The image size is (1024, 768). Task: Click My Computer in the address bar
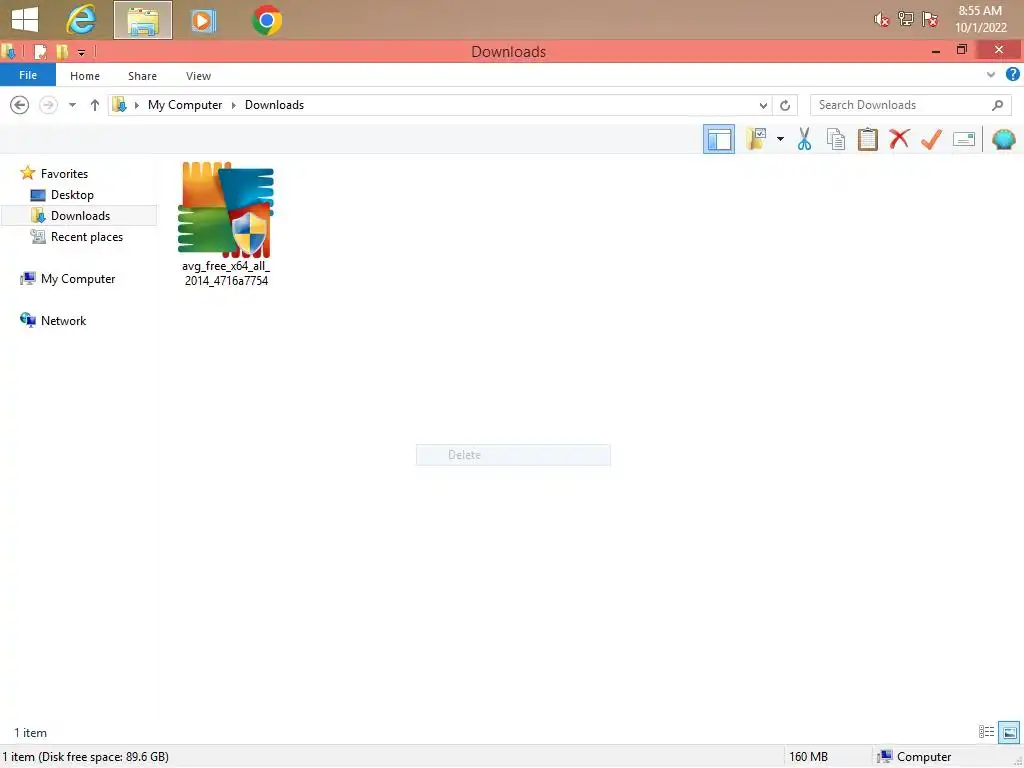[x=185, y=104]
